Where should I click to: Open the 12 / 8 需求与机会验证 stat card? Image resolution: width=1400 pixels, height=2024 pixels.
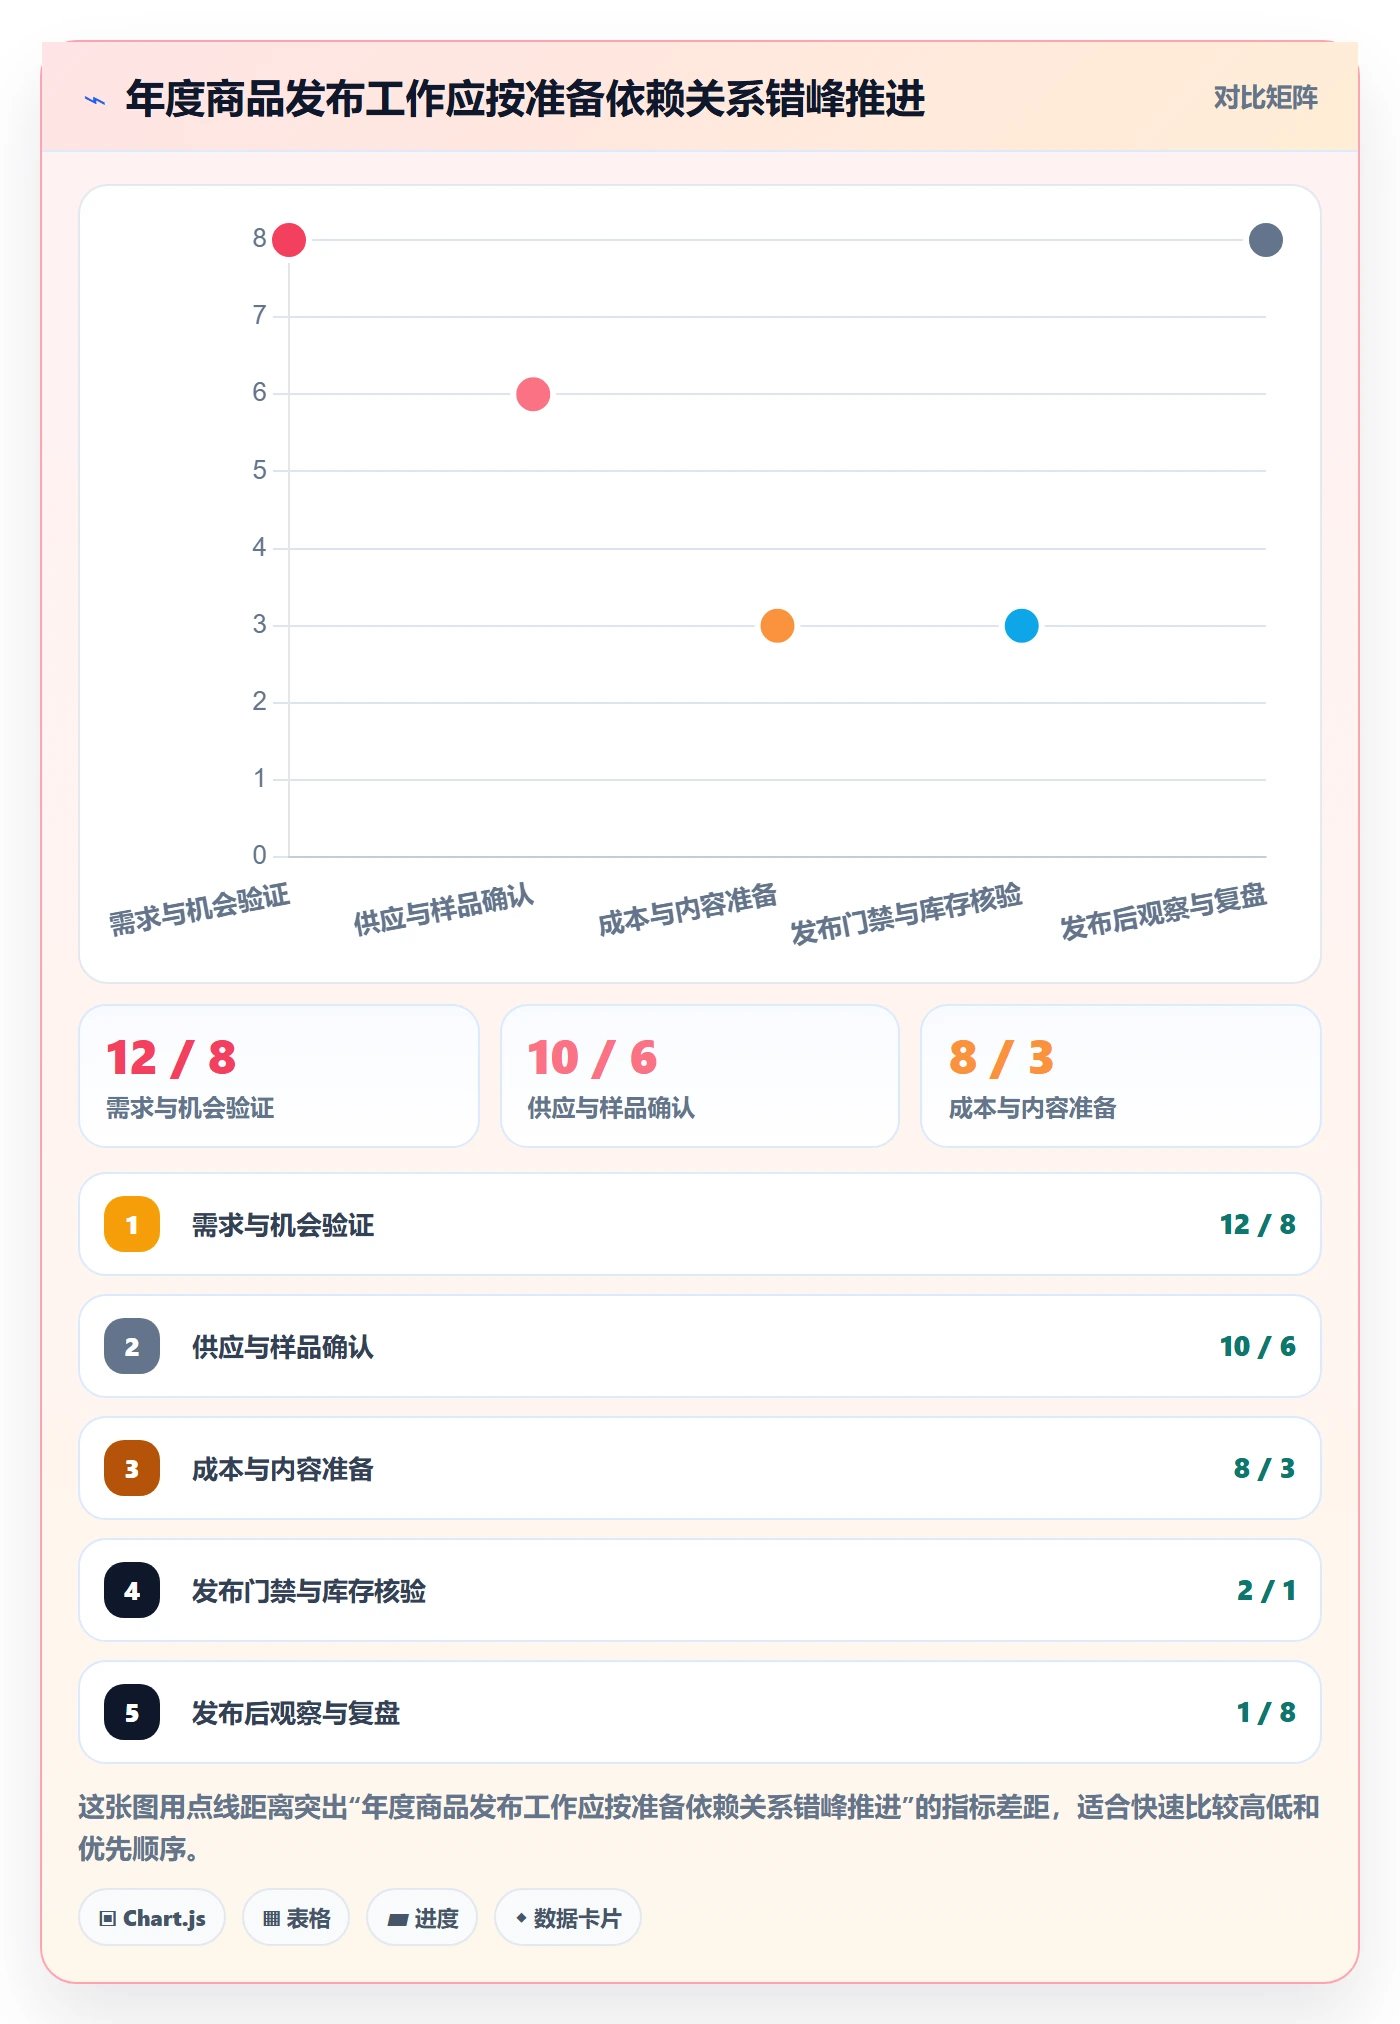tap(279, 1076)
